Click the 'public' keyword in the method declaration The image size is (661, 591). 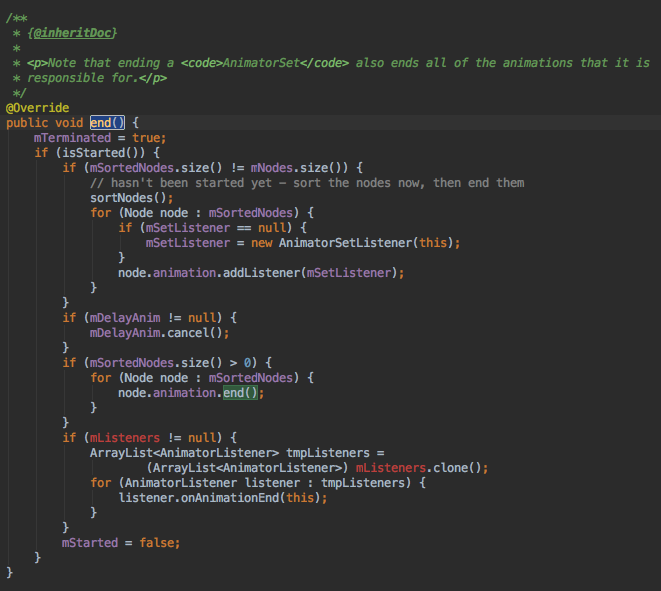tap(27, 123)
